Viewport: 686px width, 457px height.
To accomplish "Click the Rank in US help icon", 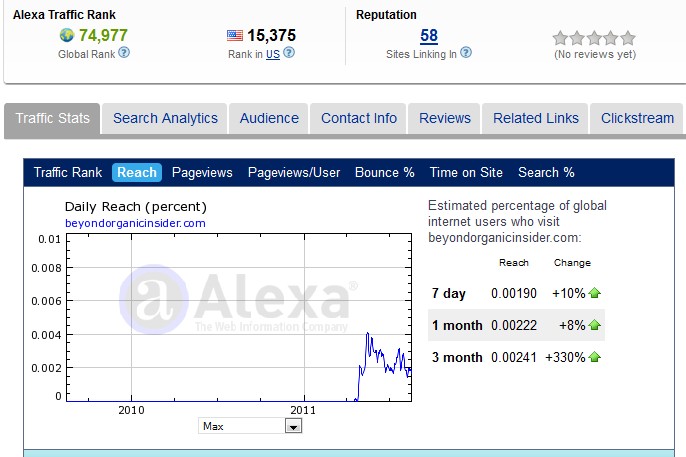I will coord(289,53).
